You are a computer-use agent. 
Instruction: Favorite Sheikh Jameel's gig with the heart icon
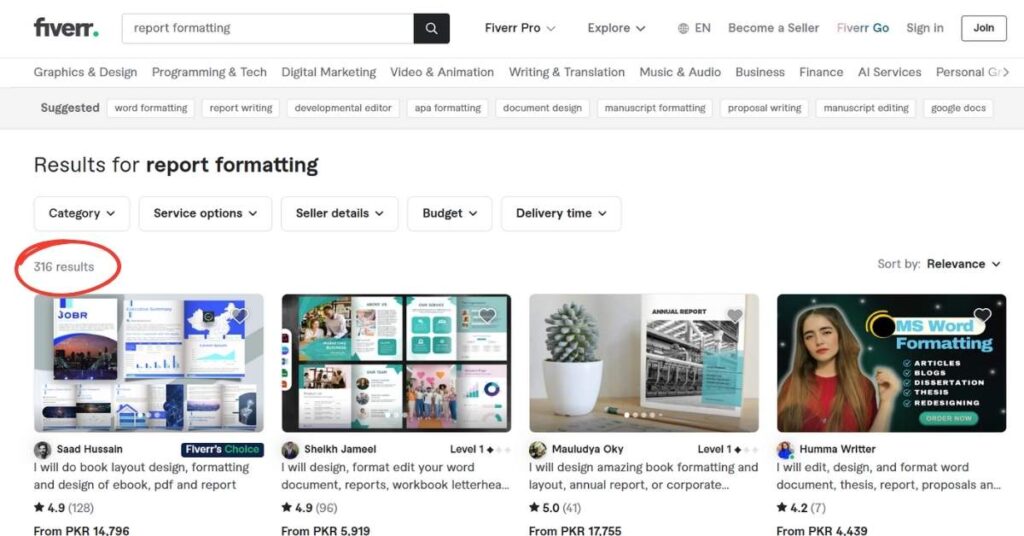coord(487,315)
